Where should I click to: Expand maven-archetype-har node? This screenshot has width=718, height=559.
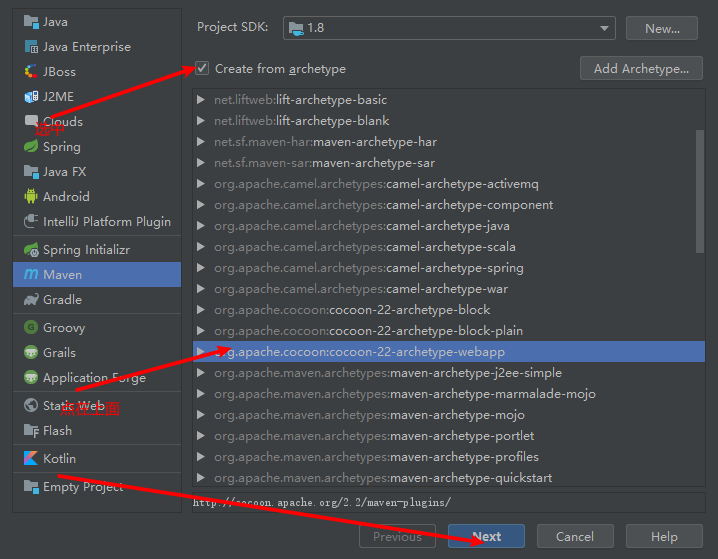[x=201, y=141]
